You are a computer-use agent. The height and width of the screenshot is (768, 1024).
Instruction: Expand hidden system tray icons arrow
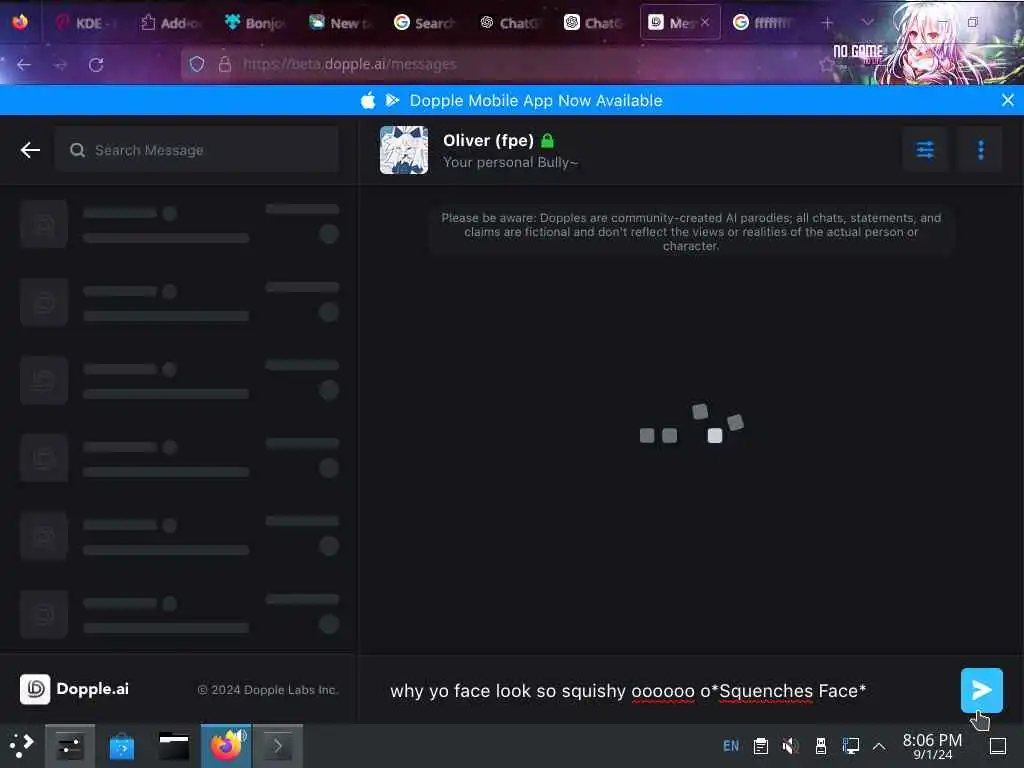879,746
